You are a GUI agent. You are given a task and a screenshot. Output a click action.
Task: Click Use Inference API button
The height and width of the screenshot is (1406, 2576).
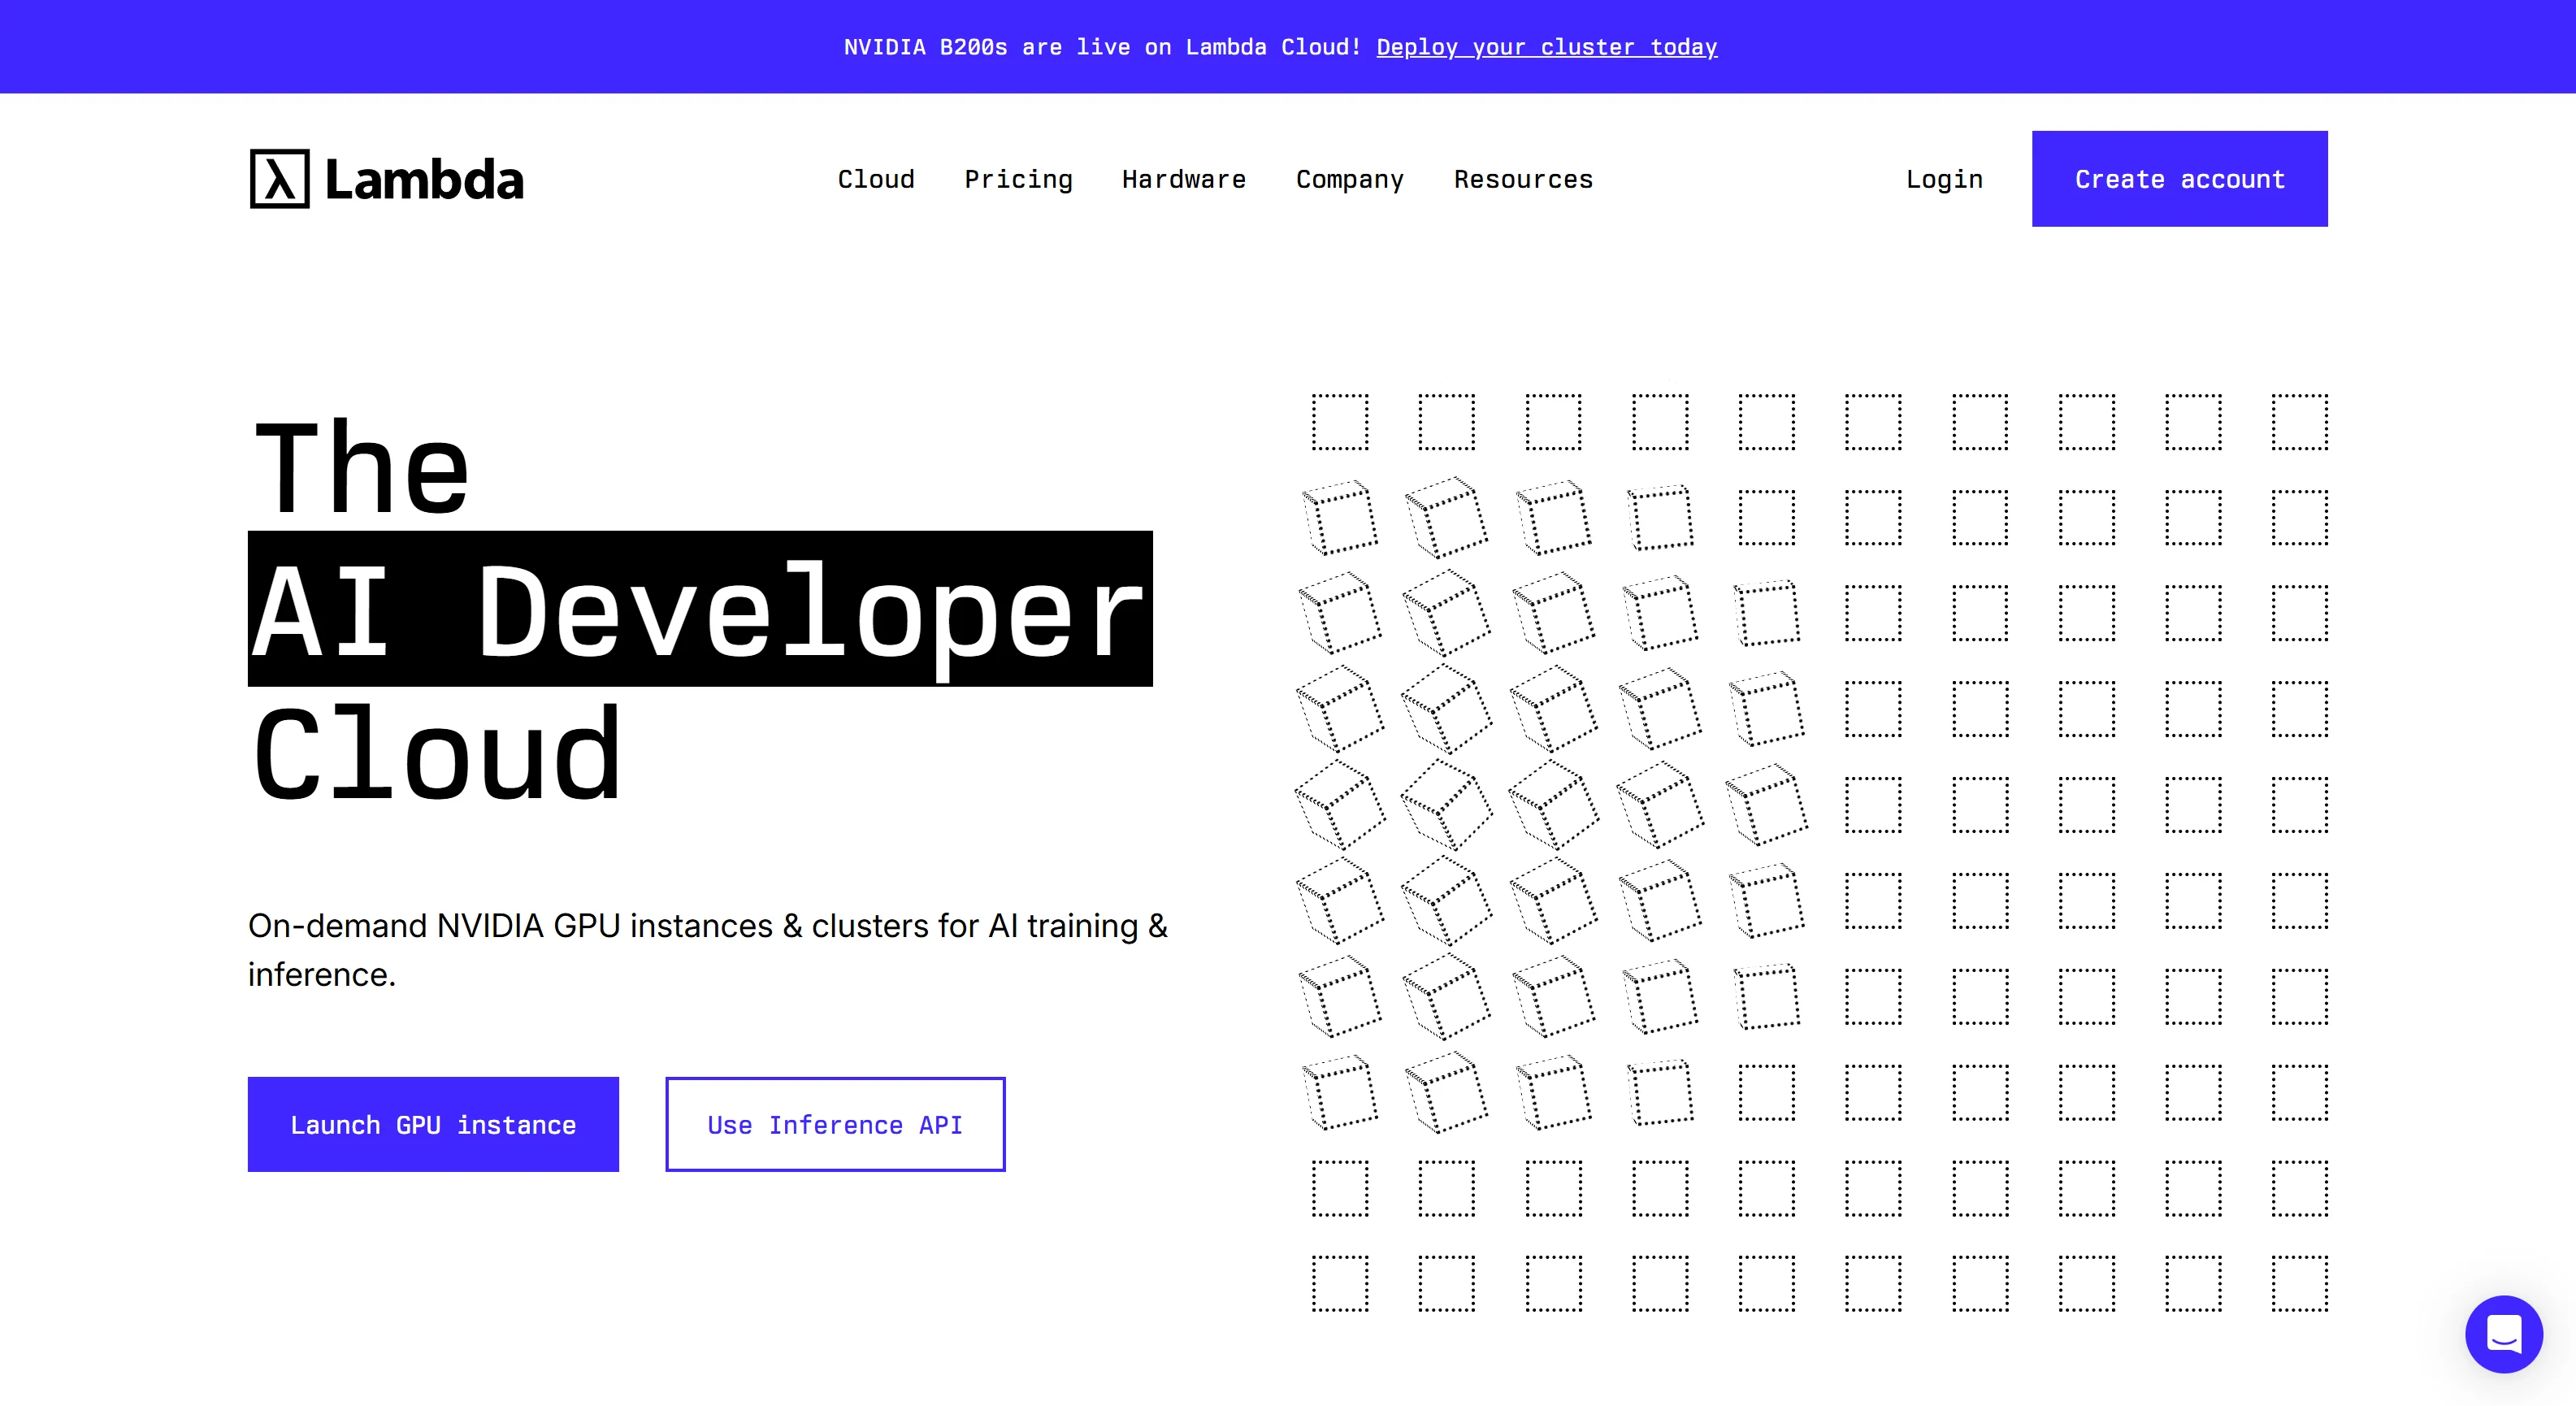835,1124
